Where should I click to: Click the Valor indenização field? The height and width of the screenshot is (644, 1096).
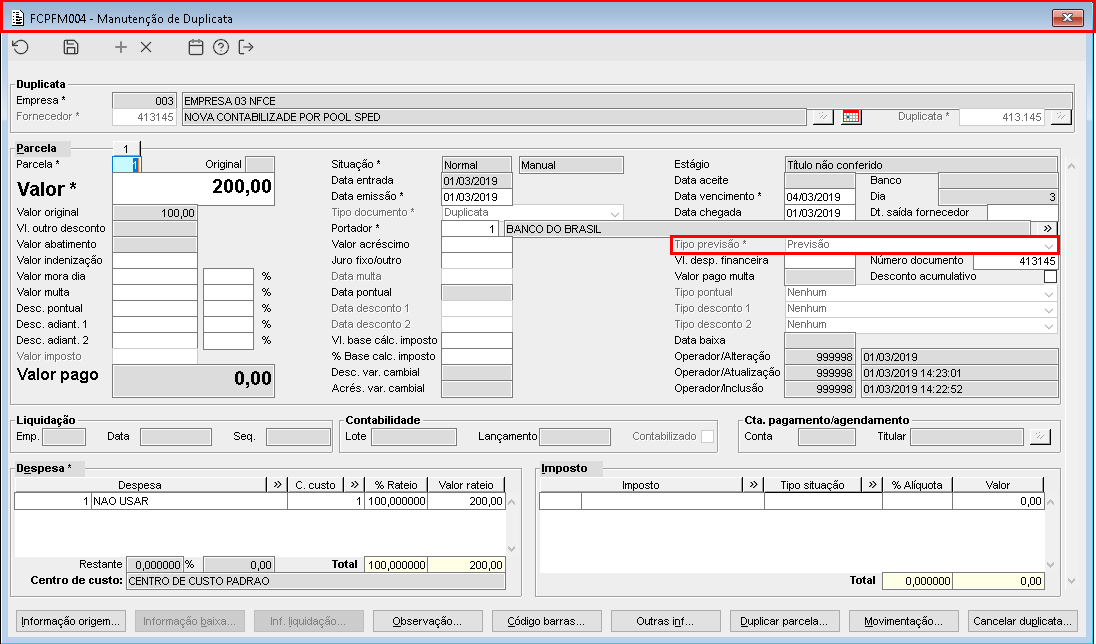point(155,261)
